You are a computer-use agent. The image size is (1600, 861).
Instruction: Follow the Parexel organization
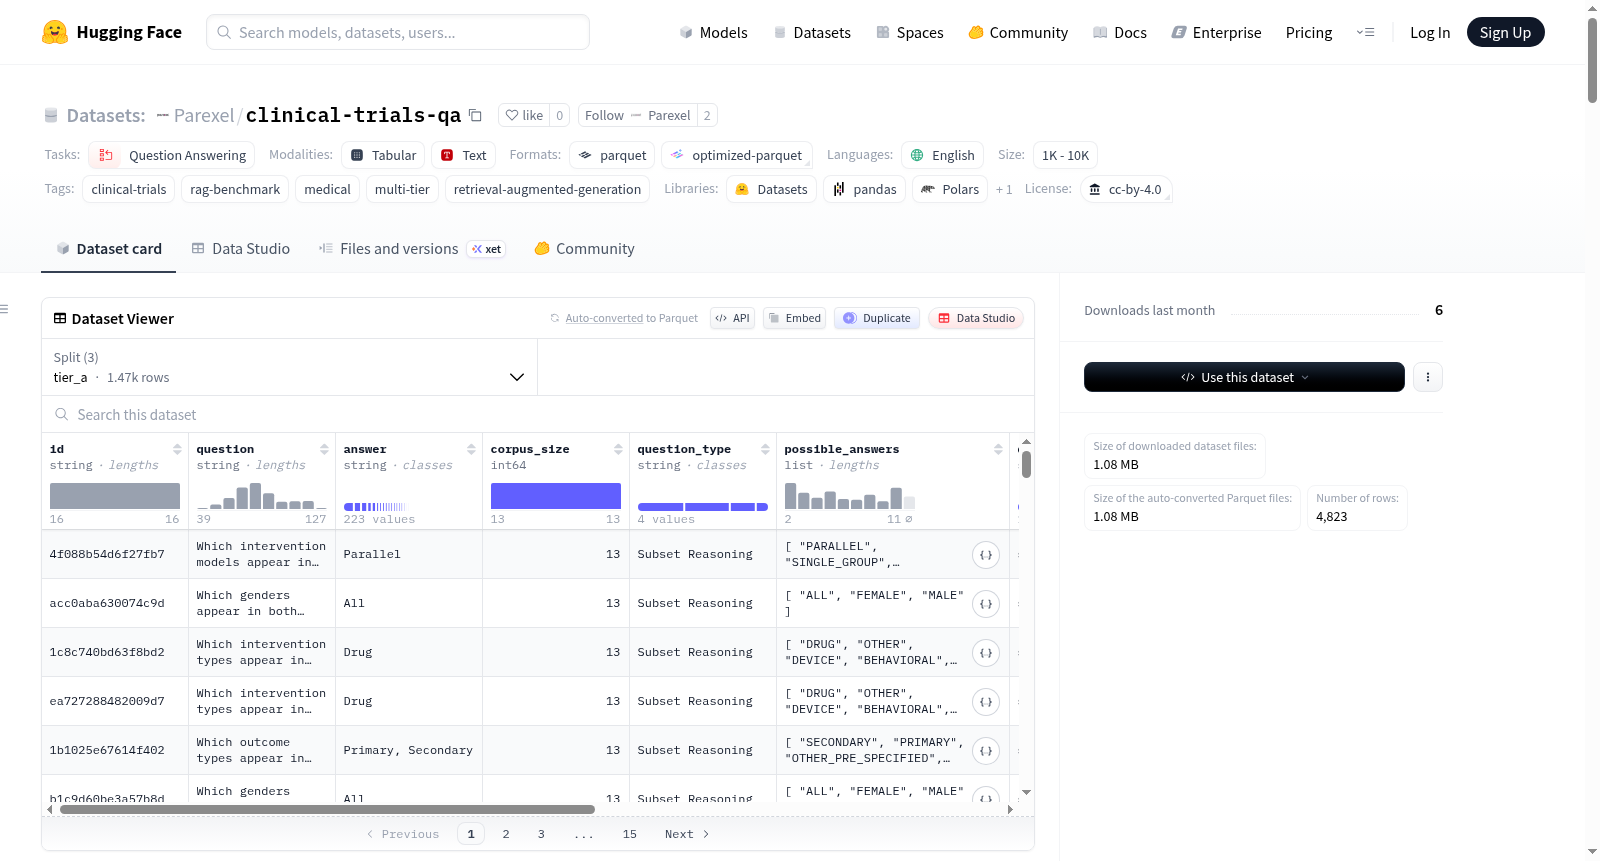pyautogui.click(x=637, y=115)
